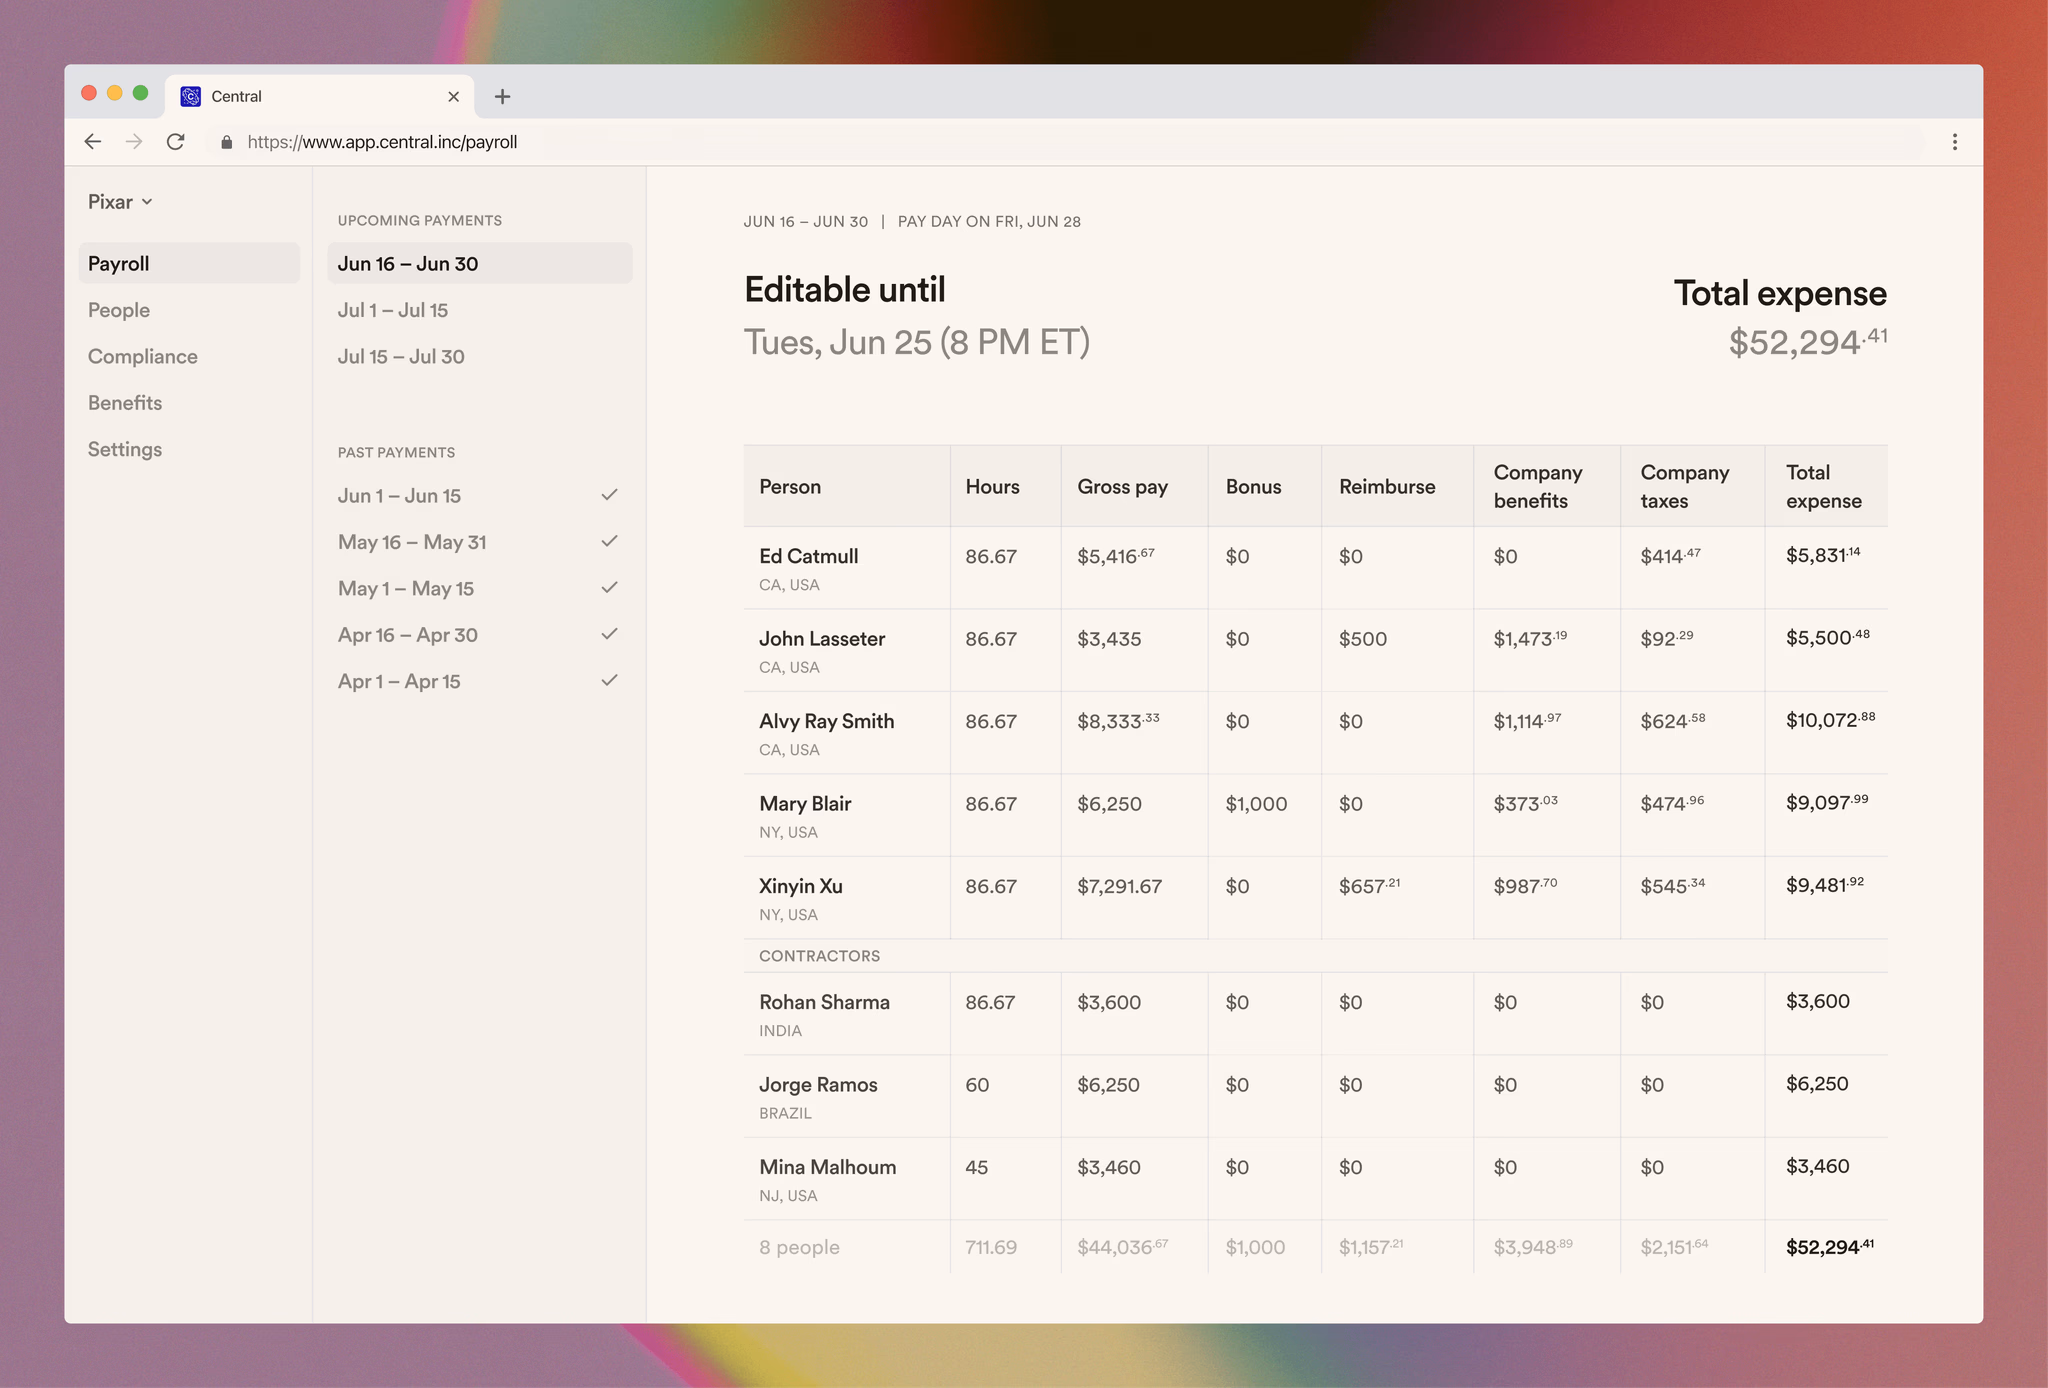Go back using the browser back arrow
This screenshot has width=2048, height=1388.
coord(93,142)
